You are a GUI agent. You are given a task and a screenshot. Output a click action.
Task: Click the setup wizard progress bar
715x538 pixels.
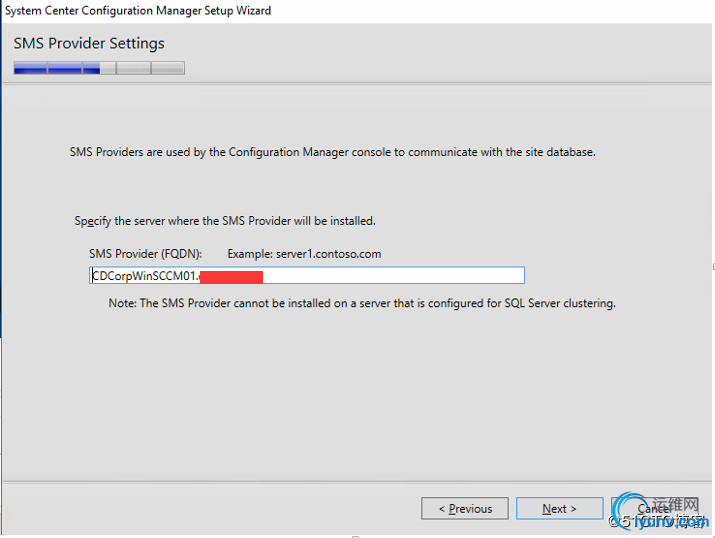99,68
